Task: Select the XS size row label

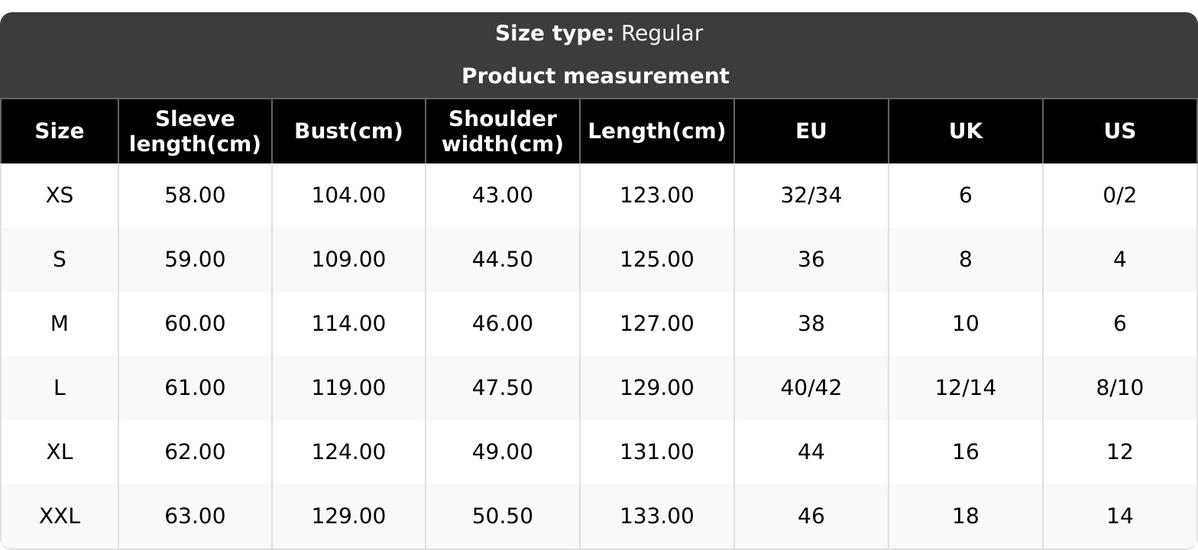Action: coord(59,195)
